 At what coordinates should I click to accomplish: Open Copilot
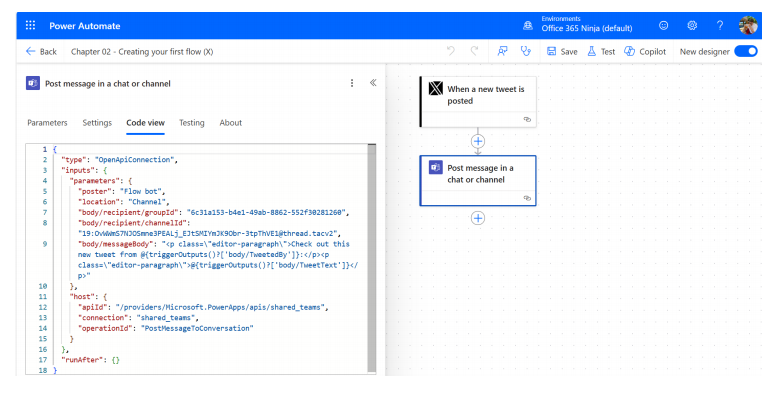click(645, 52)
